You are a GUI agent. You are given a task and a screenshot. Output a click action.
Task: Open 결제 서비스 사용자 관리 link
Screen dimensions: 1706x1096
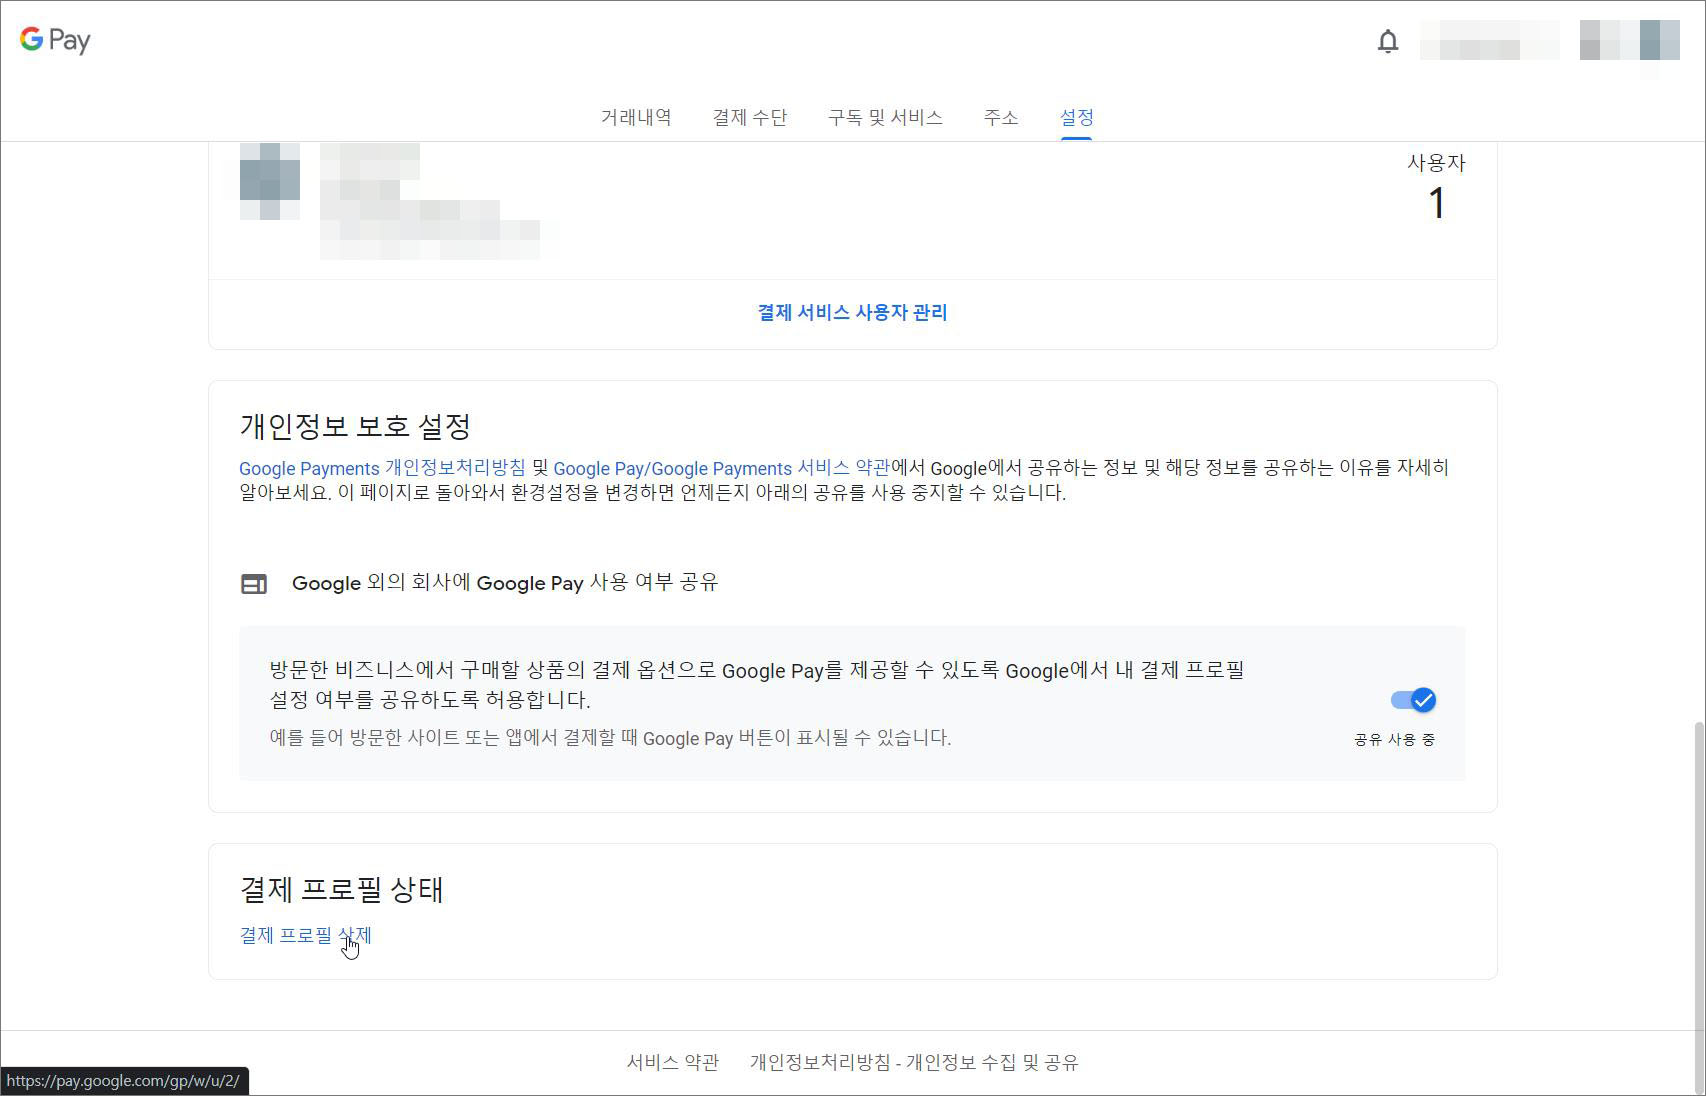tap(852, 312)
